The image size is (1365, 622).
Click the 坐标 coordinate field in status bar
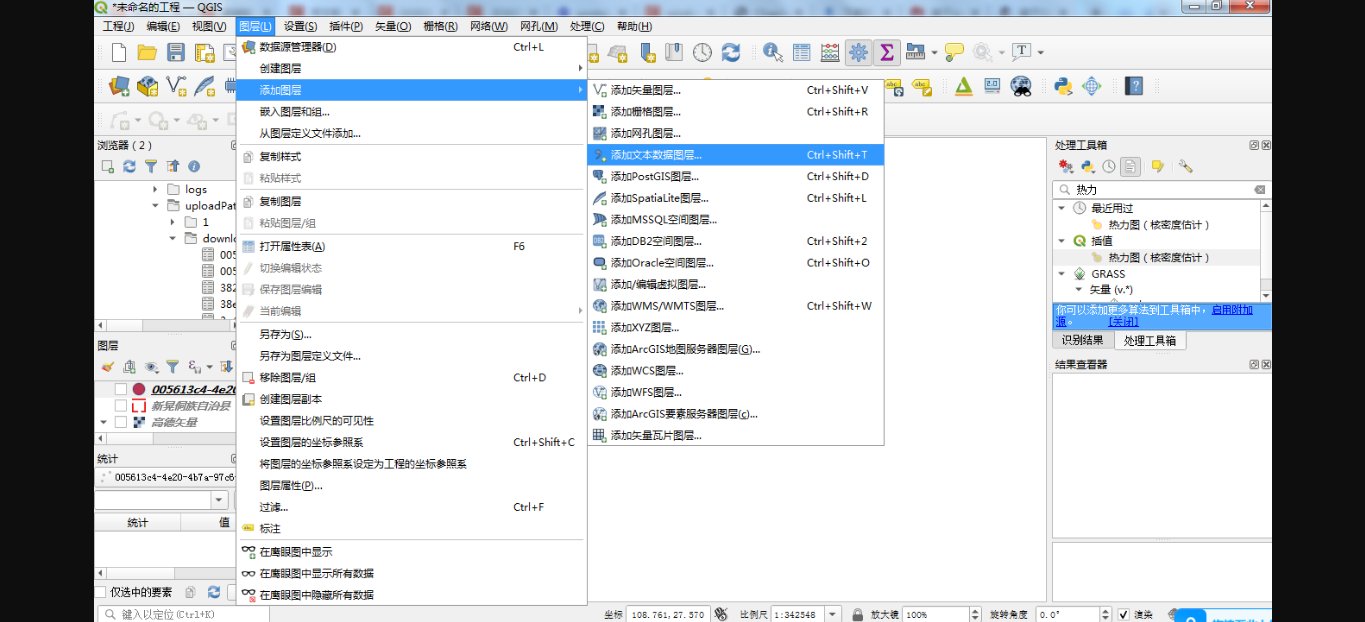667,615
